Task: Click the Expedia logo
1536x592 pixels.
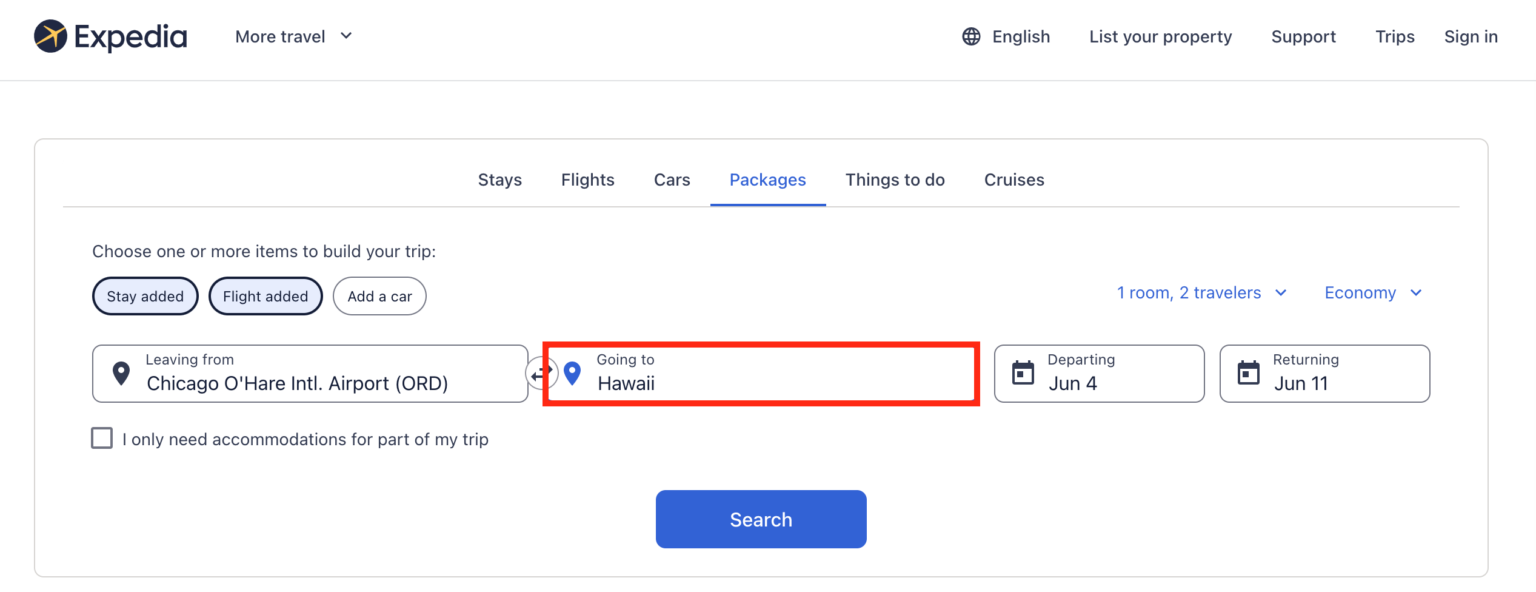Action: point(110,37)
